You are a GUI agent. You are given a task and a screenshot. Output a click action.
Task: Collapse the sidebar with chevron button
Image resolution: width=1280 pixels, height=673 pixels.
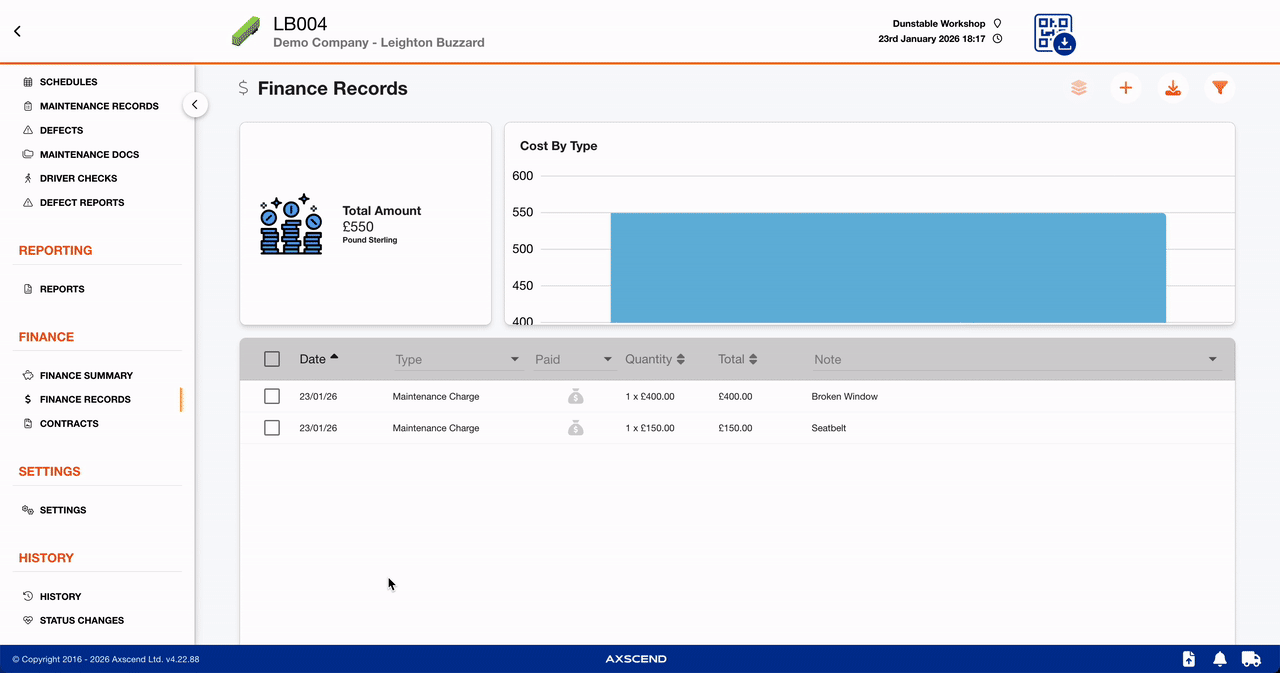pyautogui.click(x=195, y=105)
